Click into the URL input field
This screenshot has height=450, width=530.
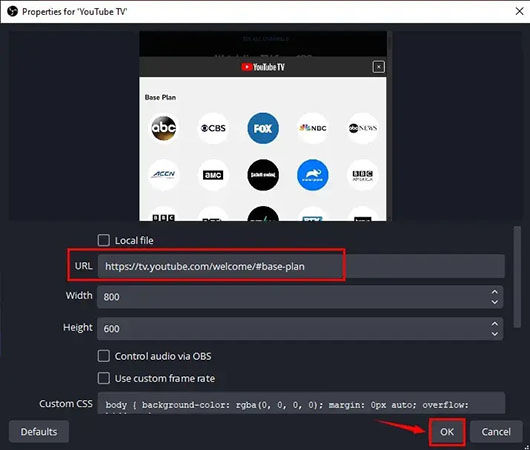301,266
